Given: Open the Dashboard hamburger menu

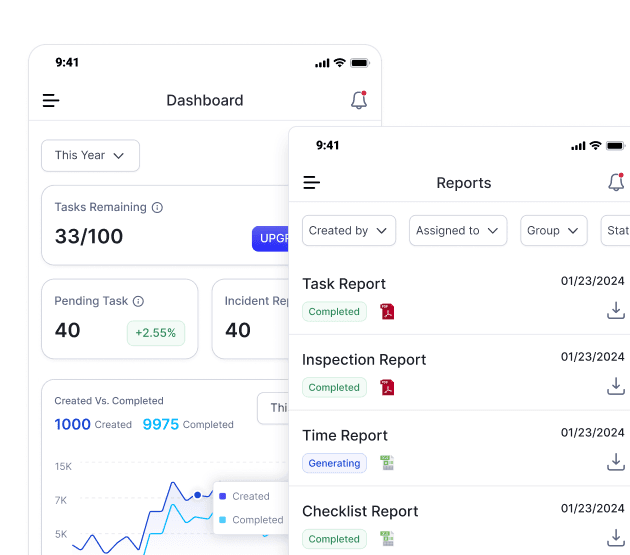Looking at the screenshot, I should 51,100.
